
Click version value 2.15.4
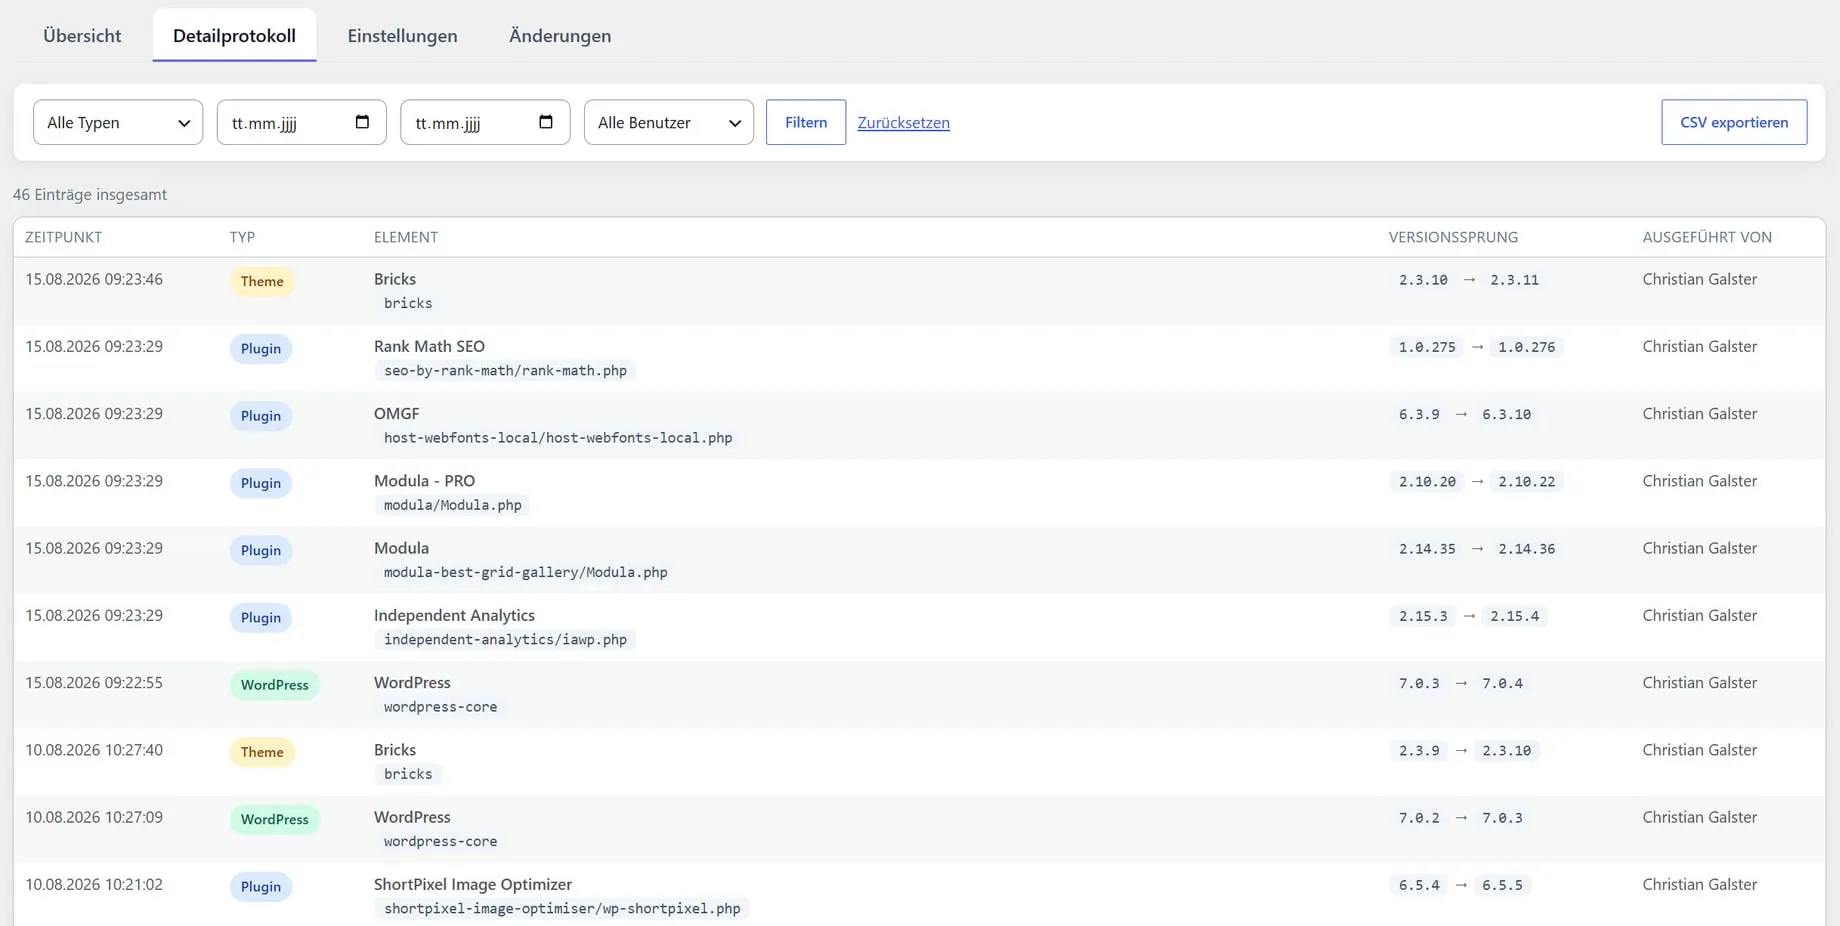tap(1514, 616)
